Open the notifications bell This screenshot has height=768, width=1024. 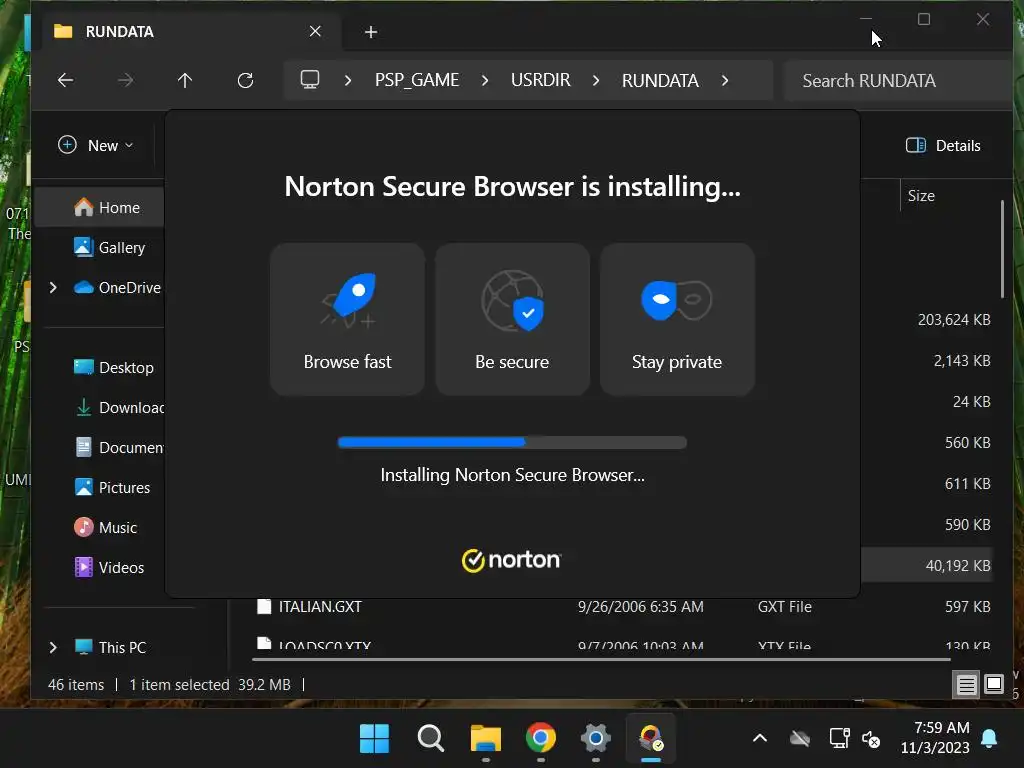coord(989,738)
